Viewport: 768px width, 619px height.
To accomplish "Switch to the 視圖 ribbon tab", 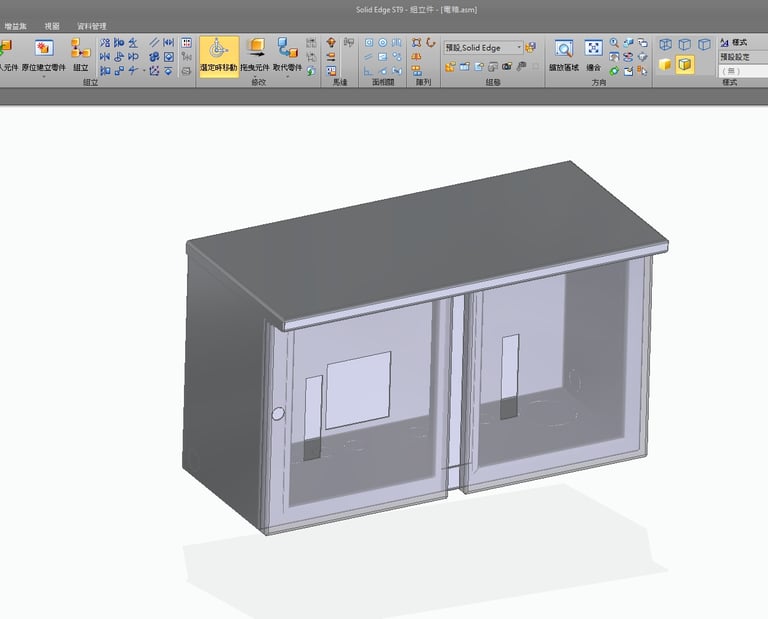I will point(52,26).
